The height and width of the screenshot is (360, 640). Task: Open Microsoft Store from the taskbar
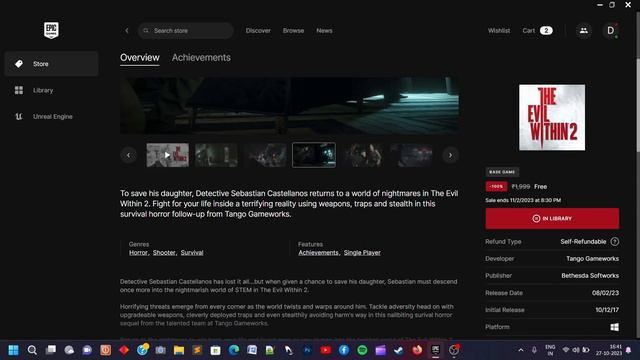[x=216, y=350]
